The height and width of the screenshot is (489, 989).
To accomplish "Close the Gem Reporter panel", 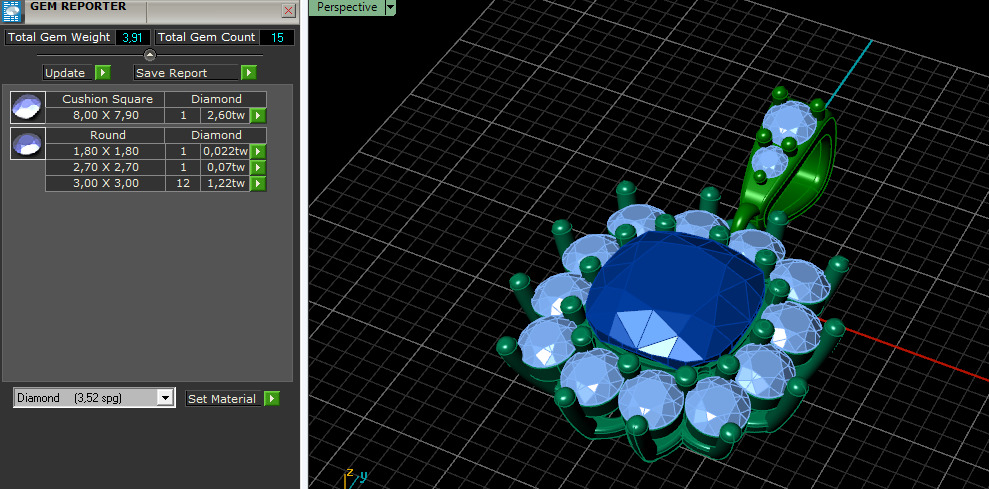I will click(288, 10).
